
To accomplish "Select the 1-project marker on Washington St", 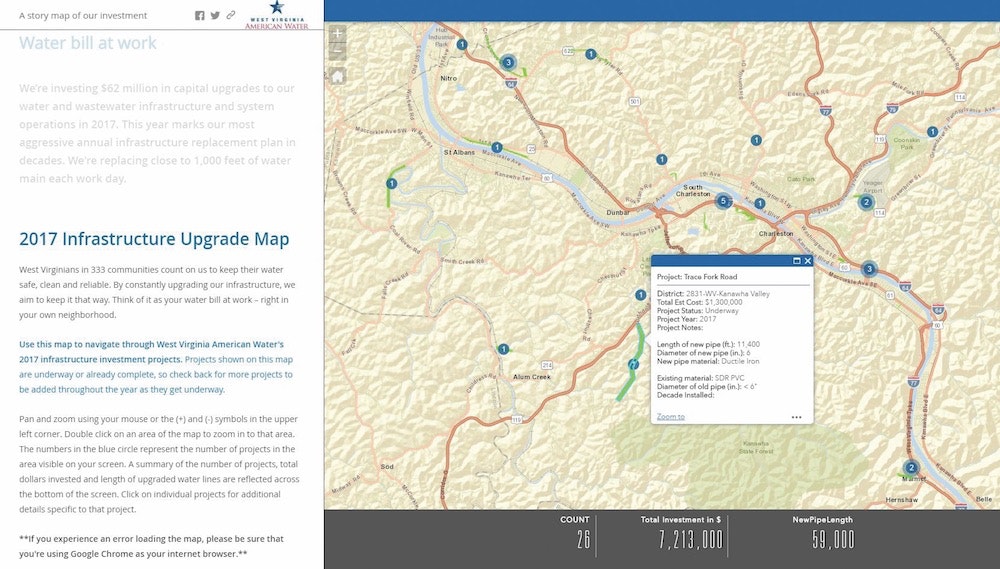I will 760,203.
